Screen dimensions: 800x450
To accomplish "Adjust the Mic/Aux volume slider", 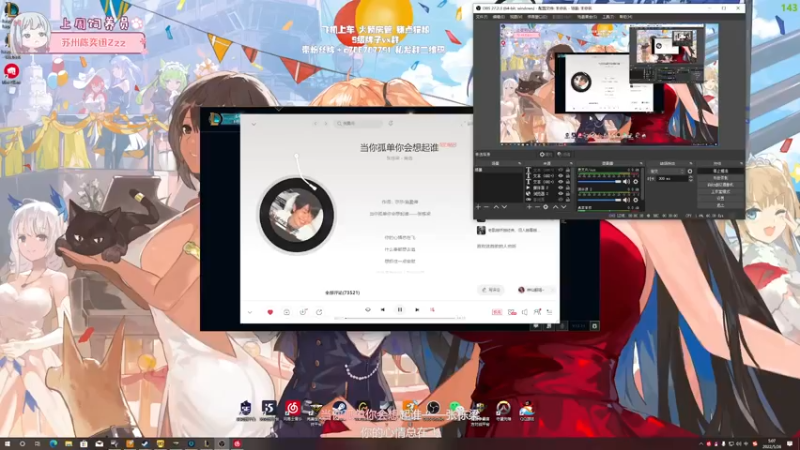I will click(x=599, y=181).
